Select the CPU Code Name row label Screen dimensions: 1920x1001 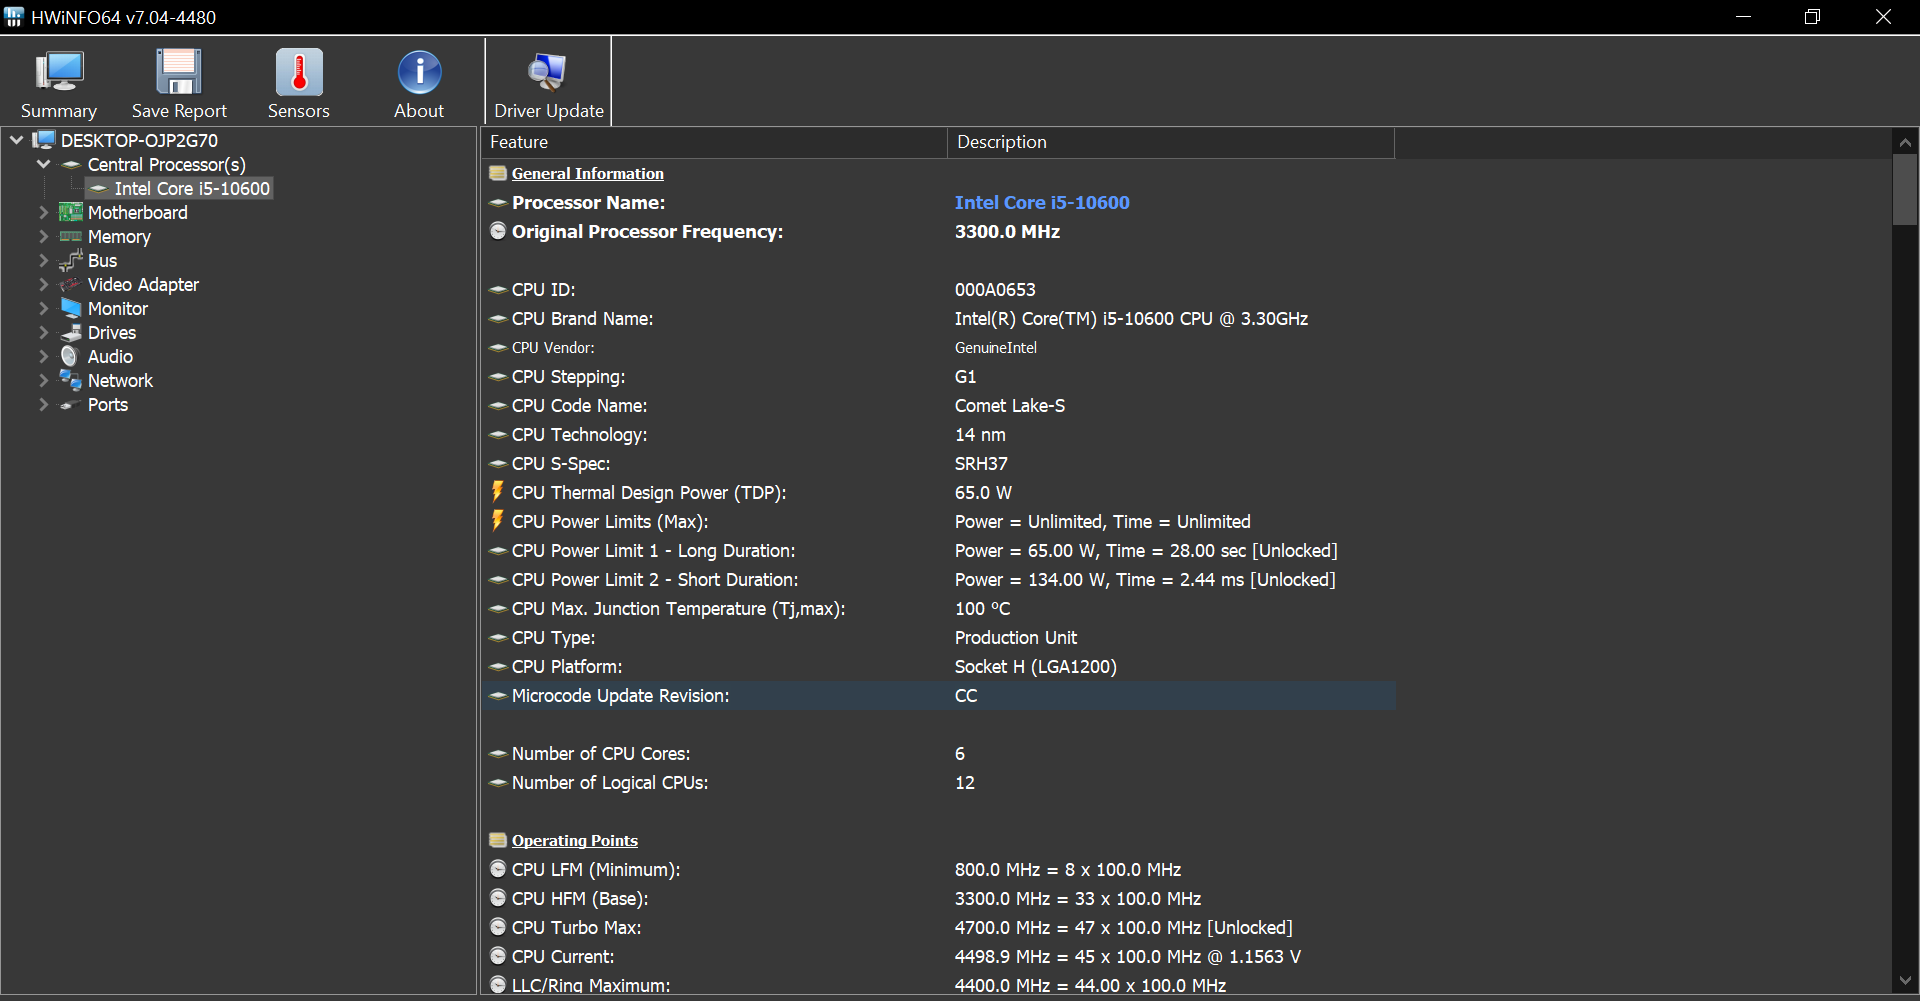click(x=579, y=406)
